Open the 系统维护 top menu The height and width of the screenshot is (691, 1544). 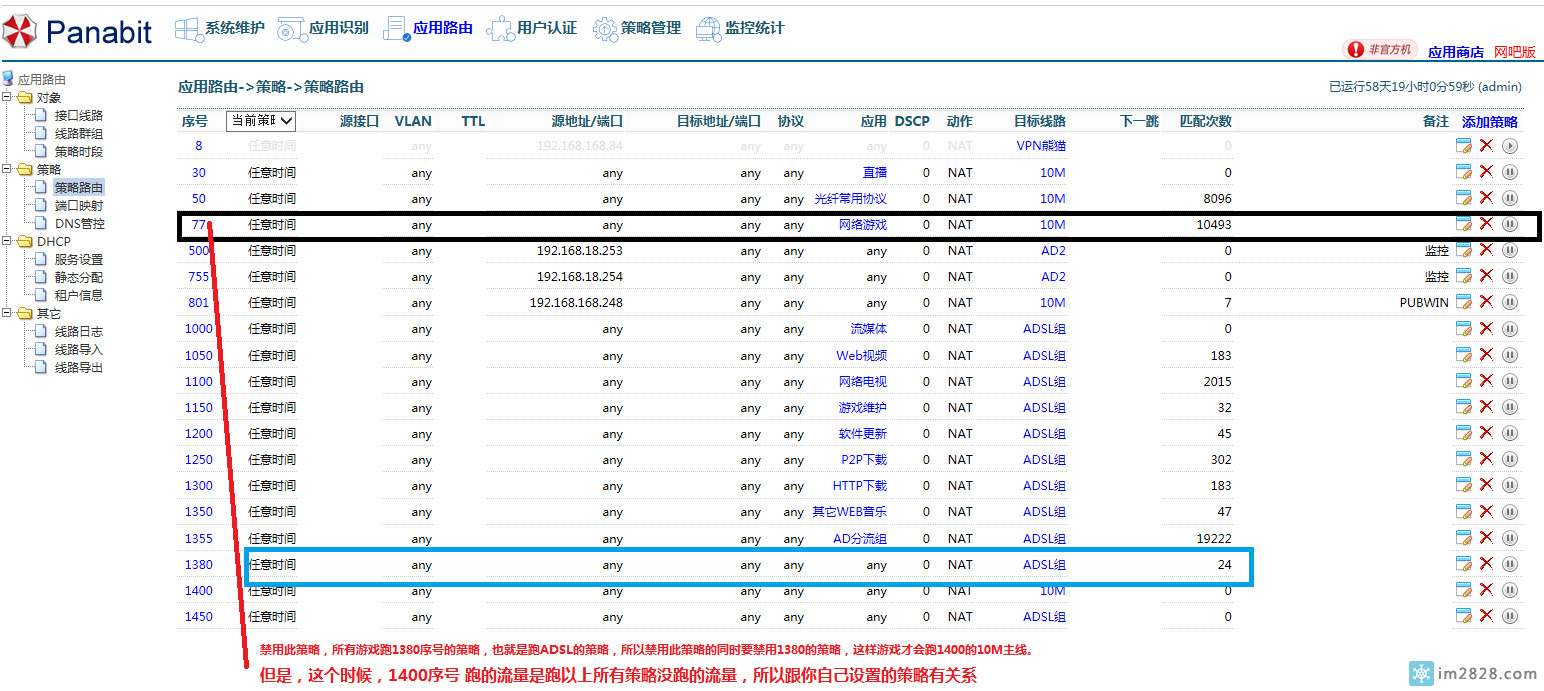tap(220, 29)
